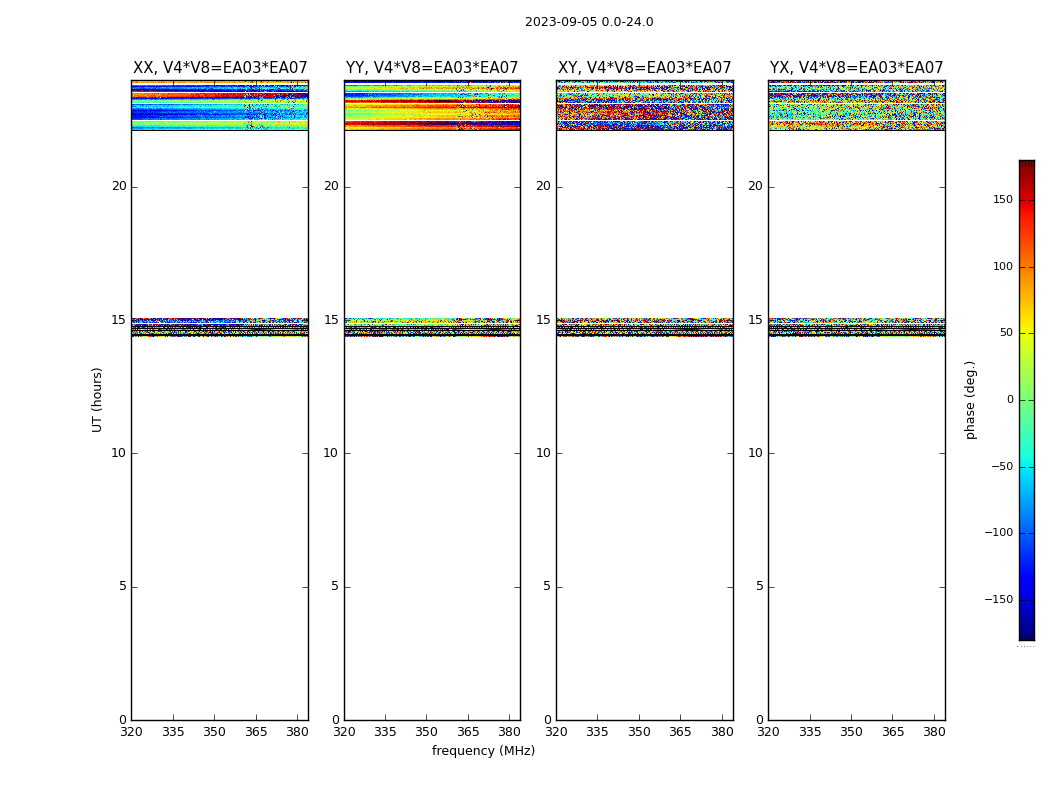Click the XY panel data strip near 15 hours
The height and width of the screenshot is (800, 1050).
click(x=644, y=327)
